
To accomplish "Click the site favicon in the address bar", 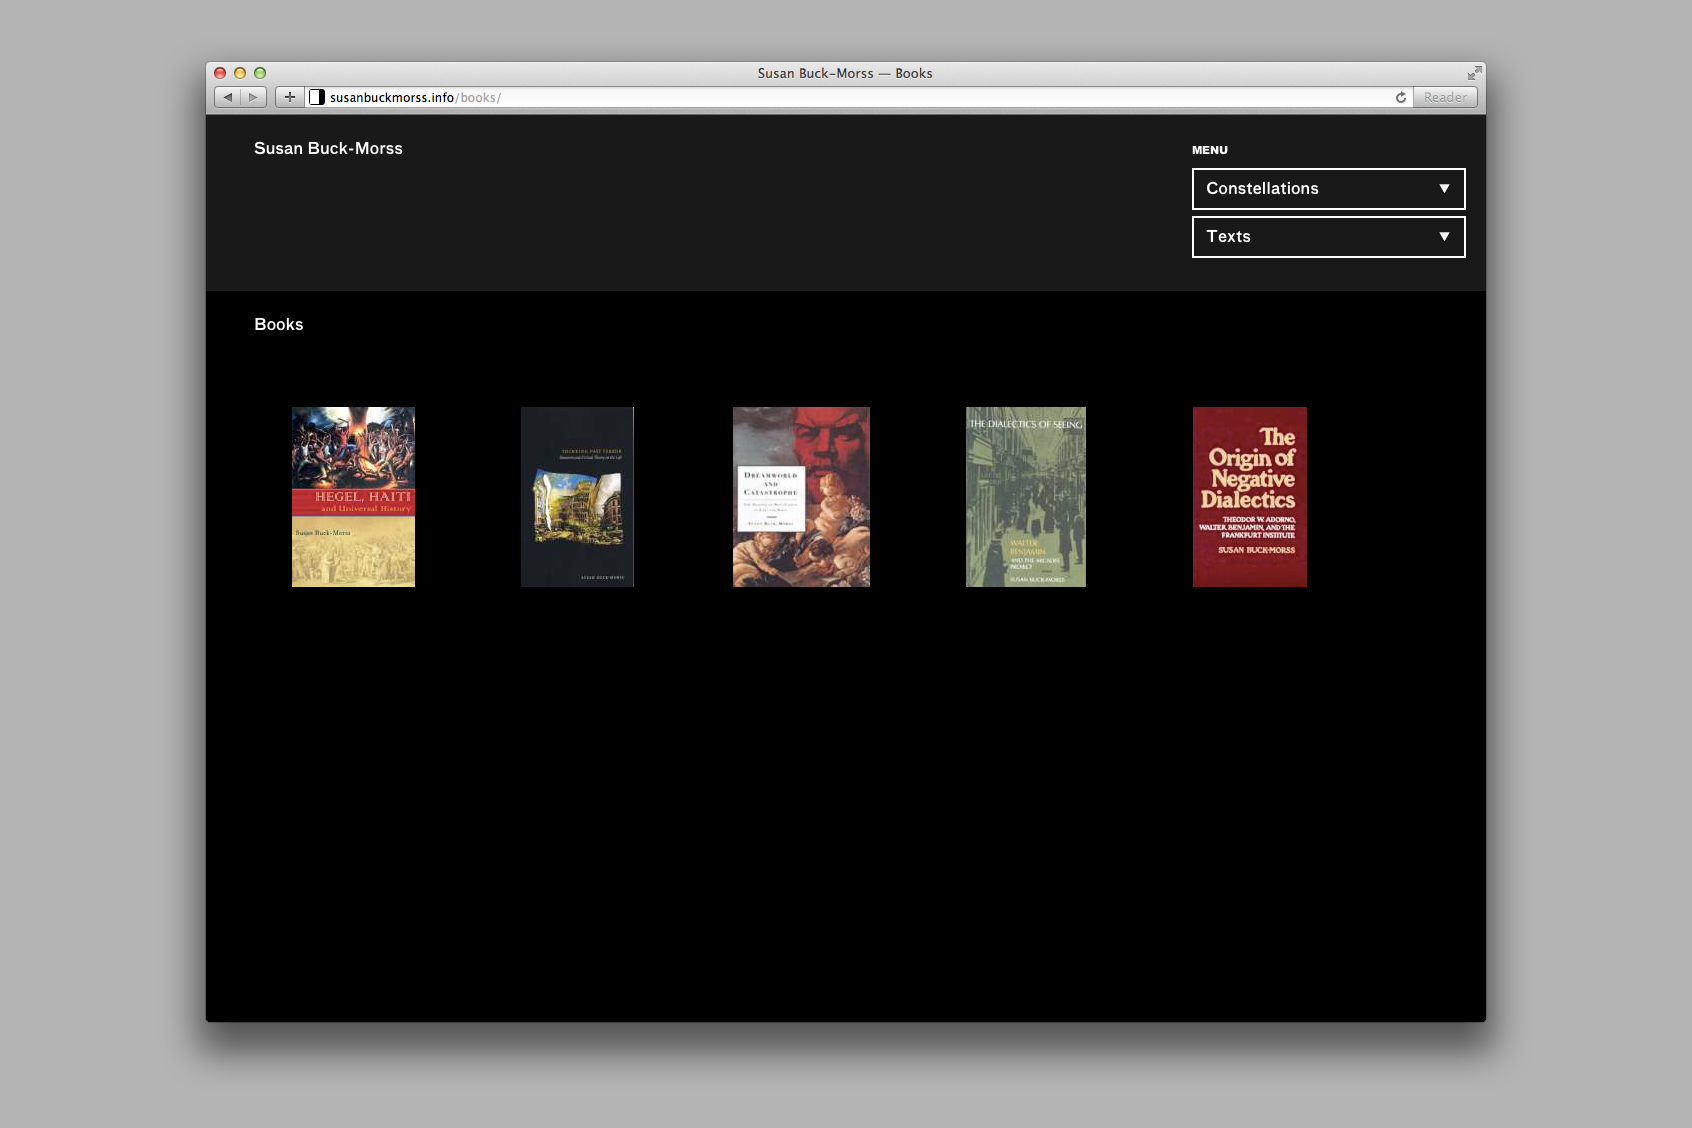I will (x=317, y=97).
